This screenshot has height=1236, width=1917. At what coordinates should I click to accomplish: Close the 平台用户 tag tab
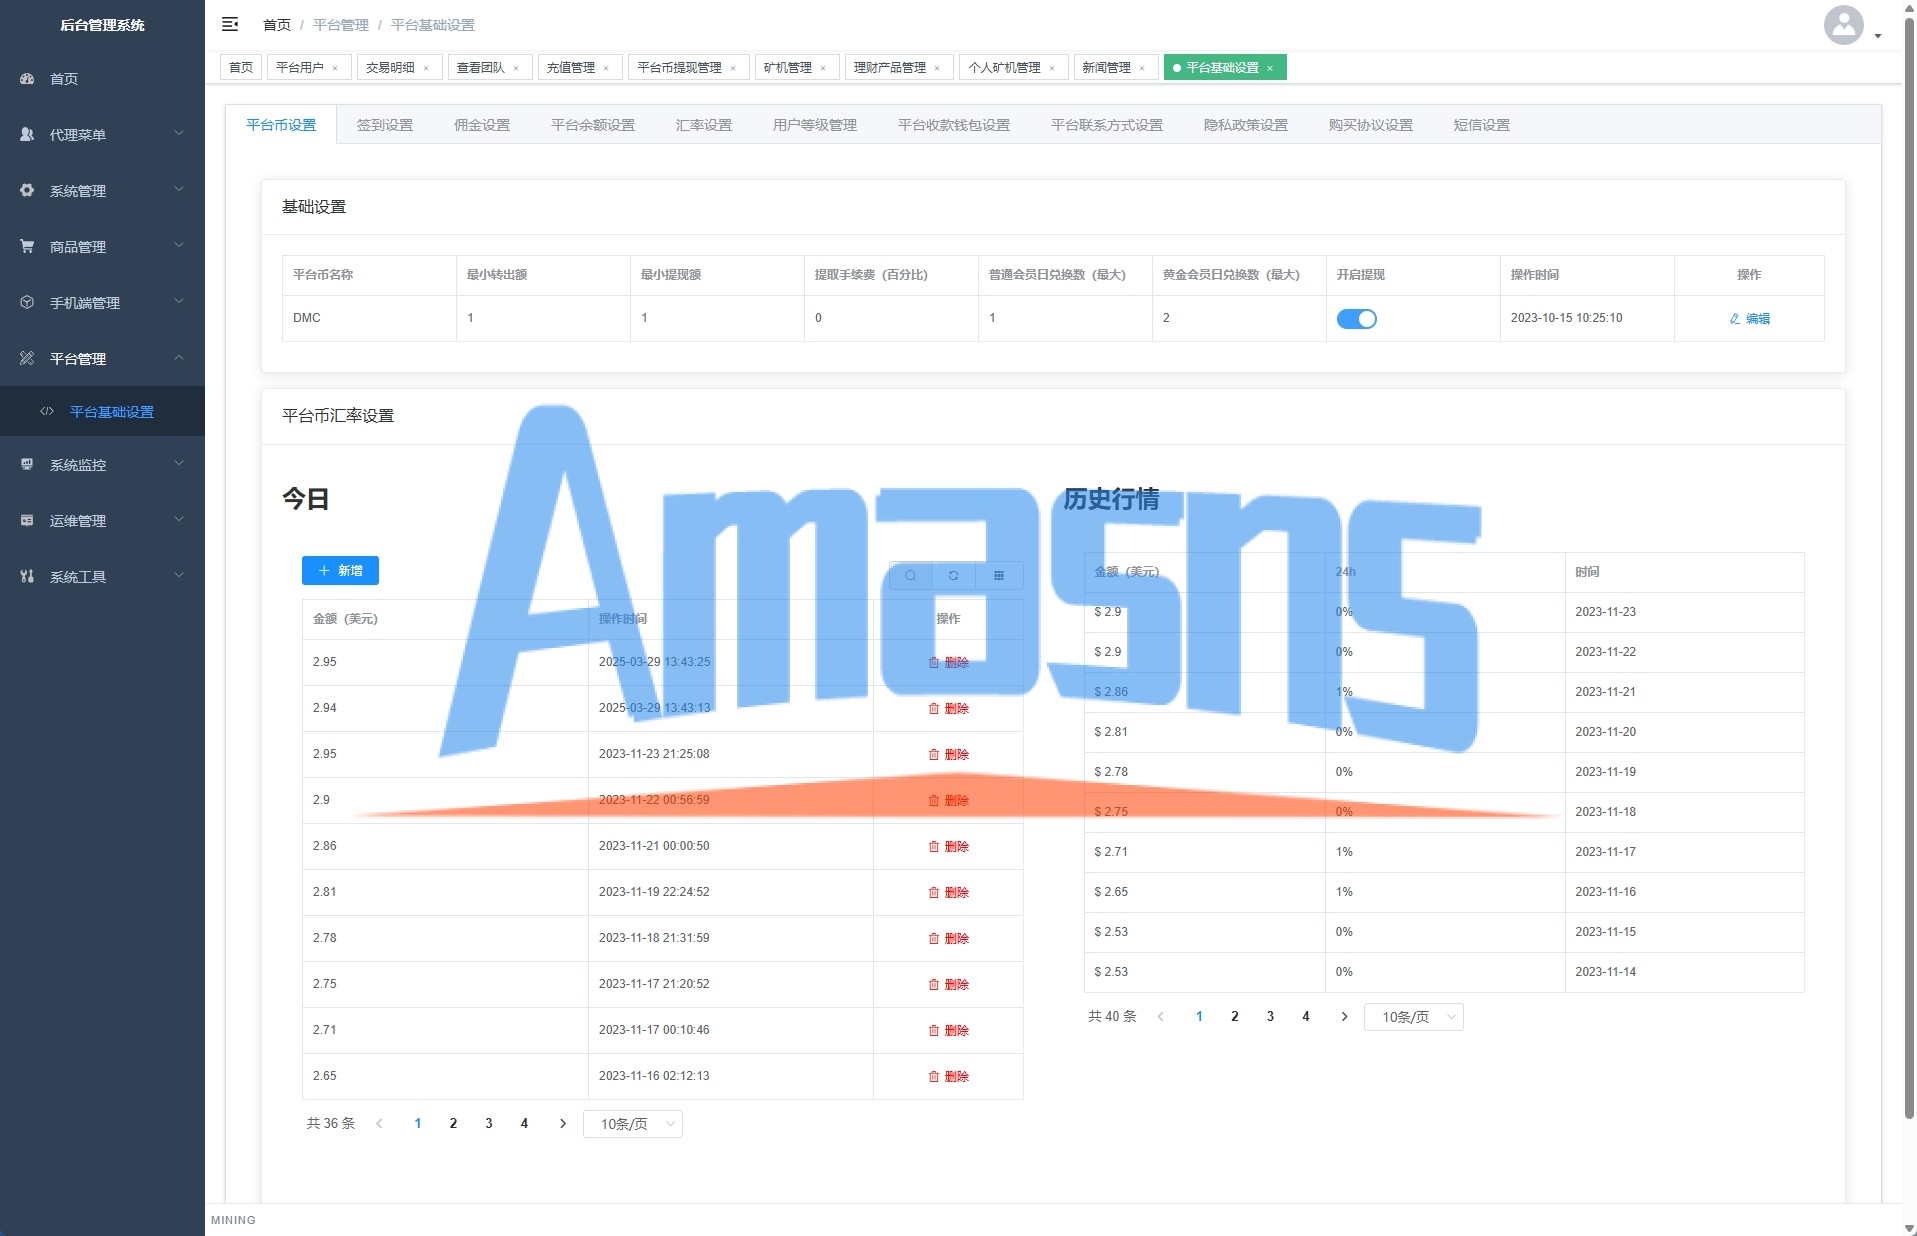click(x=335, y=68)
